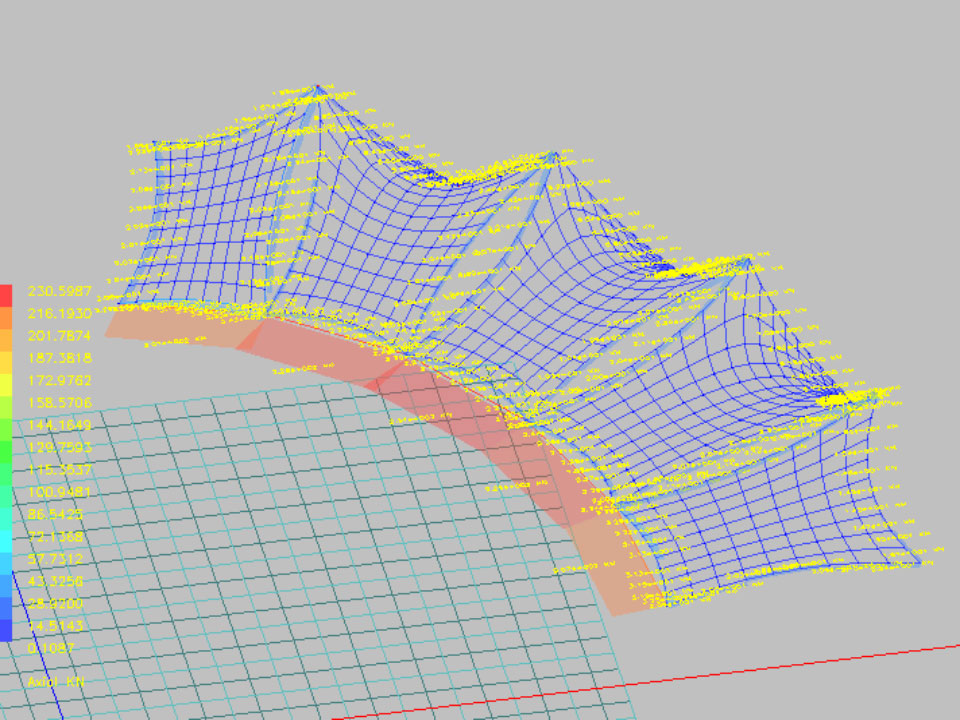Click the 187.3818 legend value
The image size is (960, 720).
(x=59, y=358)
